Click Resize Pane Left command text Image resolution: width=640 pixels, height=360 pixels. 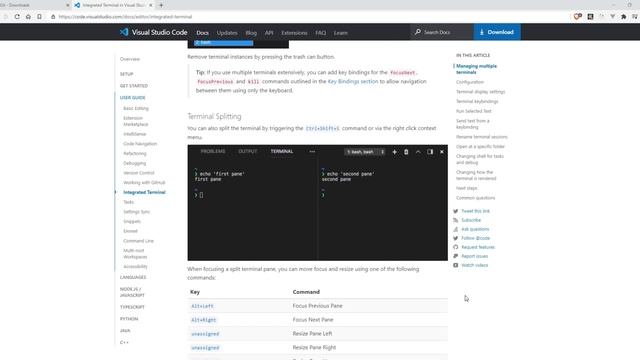312,333
